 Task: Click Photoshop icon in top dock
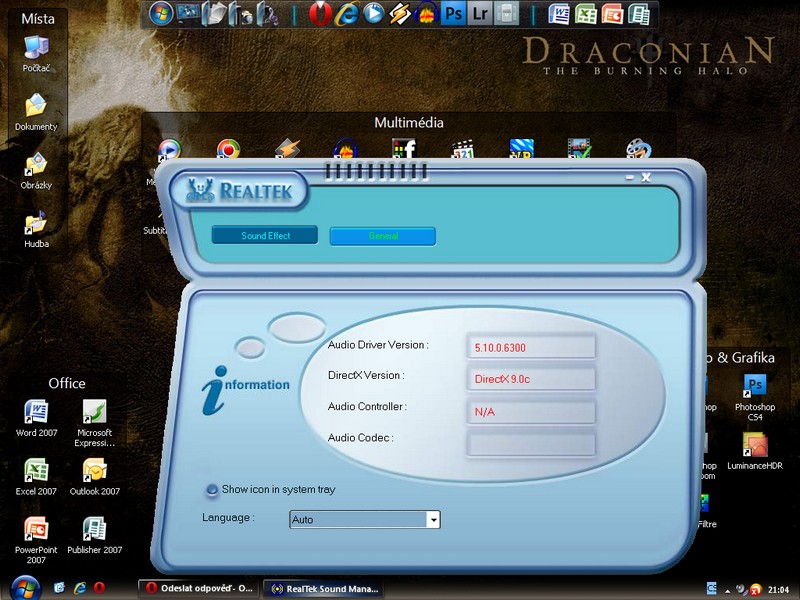pyautogui.click(x=454, y=14)
